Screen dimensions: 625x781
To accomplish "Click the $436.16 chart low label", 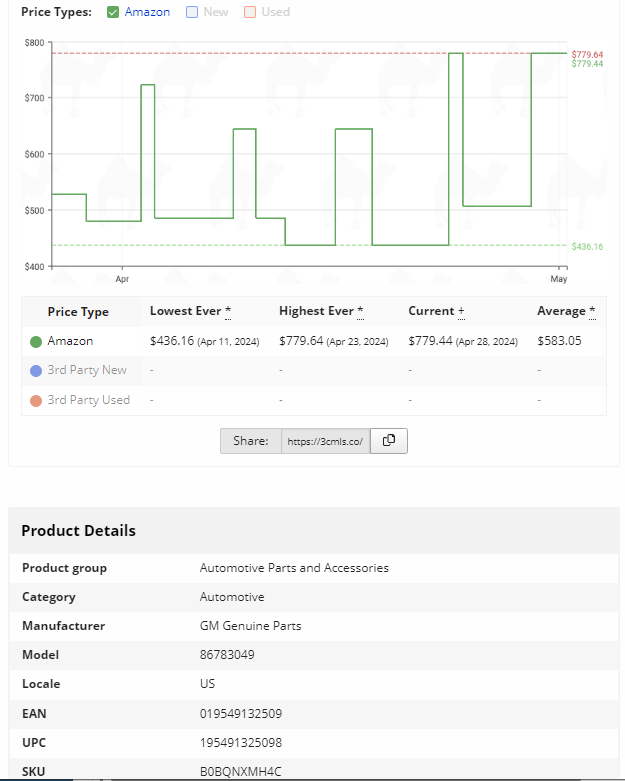I will [587, 247].
